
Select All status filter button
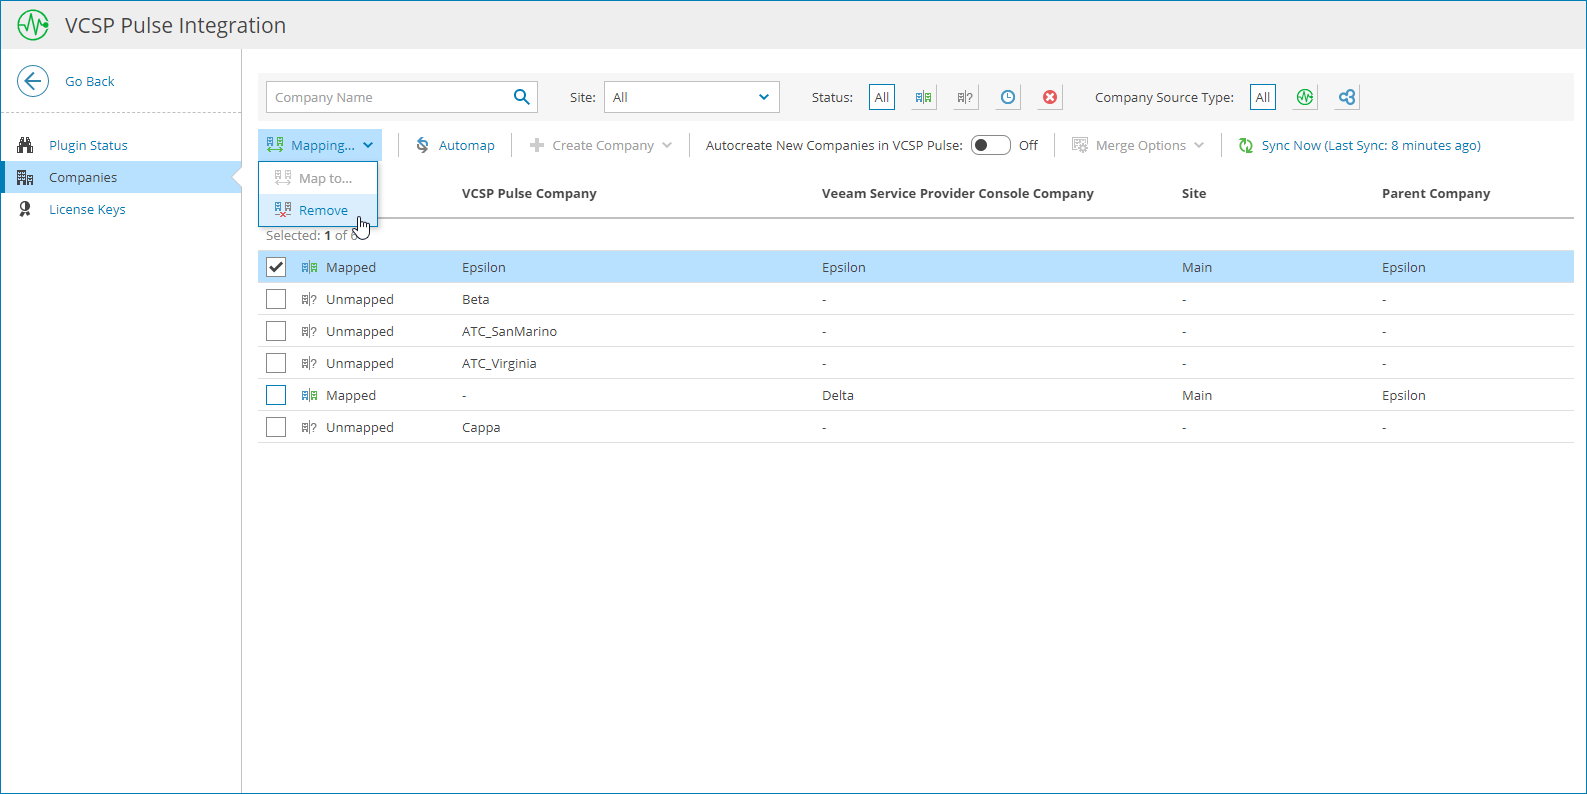(882, 97)
